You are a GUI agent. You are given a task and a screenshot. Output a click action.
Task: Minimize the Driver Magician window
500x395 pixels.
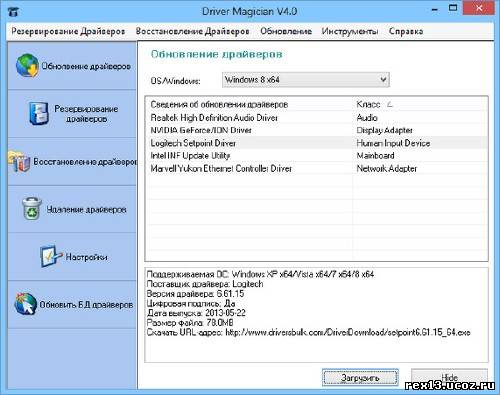[435, 9]
